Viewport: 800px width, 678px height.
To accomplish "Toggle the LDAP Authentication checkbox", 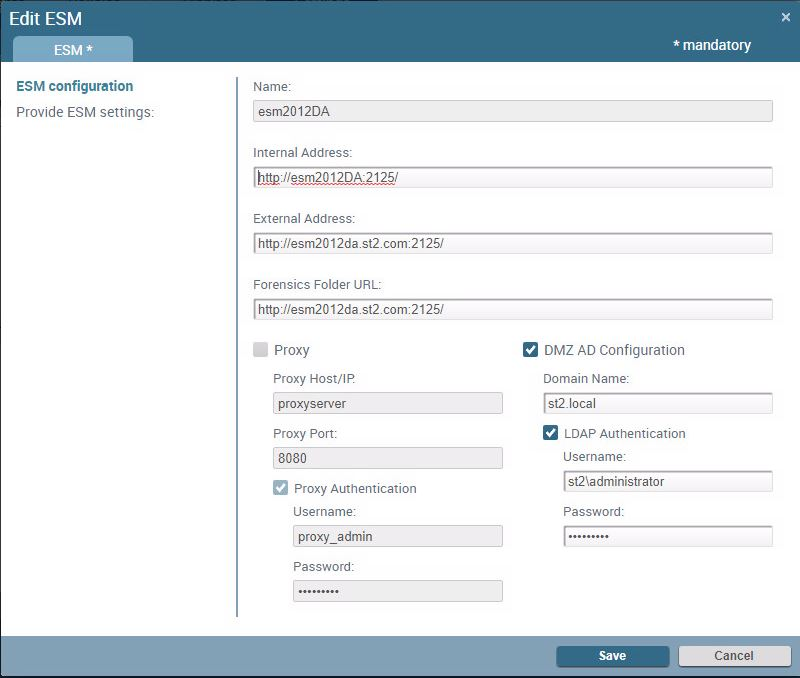I will tap(550, 433).
